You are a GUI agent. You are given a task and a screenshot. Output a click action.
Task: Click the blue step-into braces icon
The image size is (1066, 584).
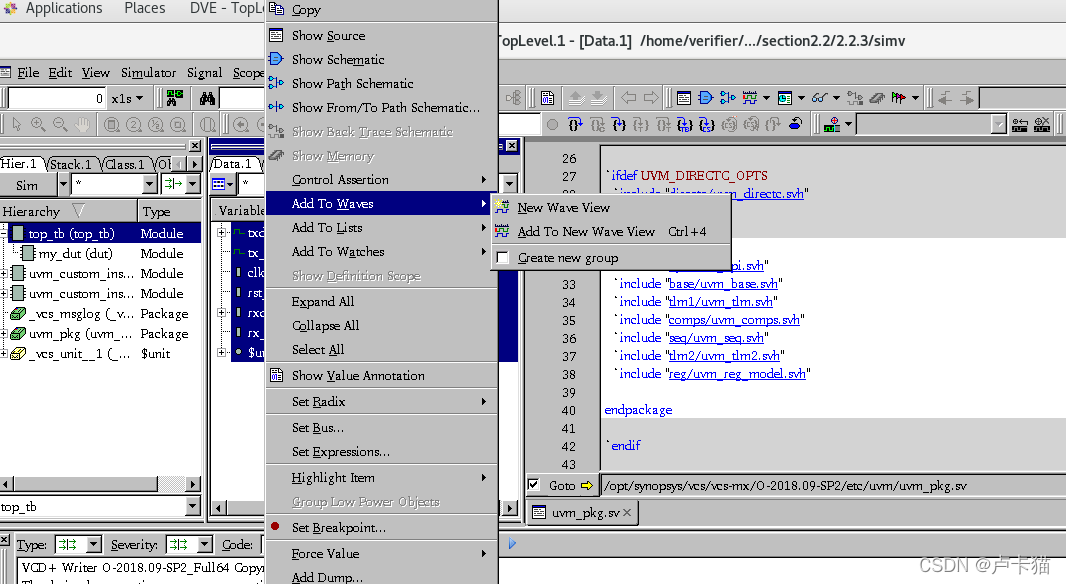619,124
